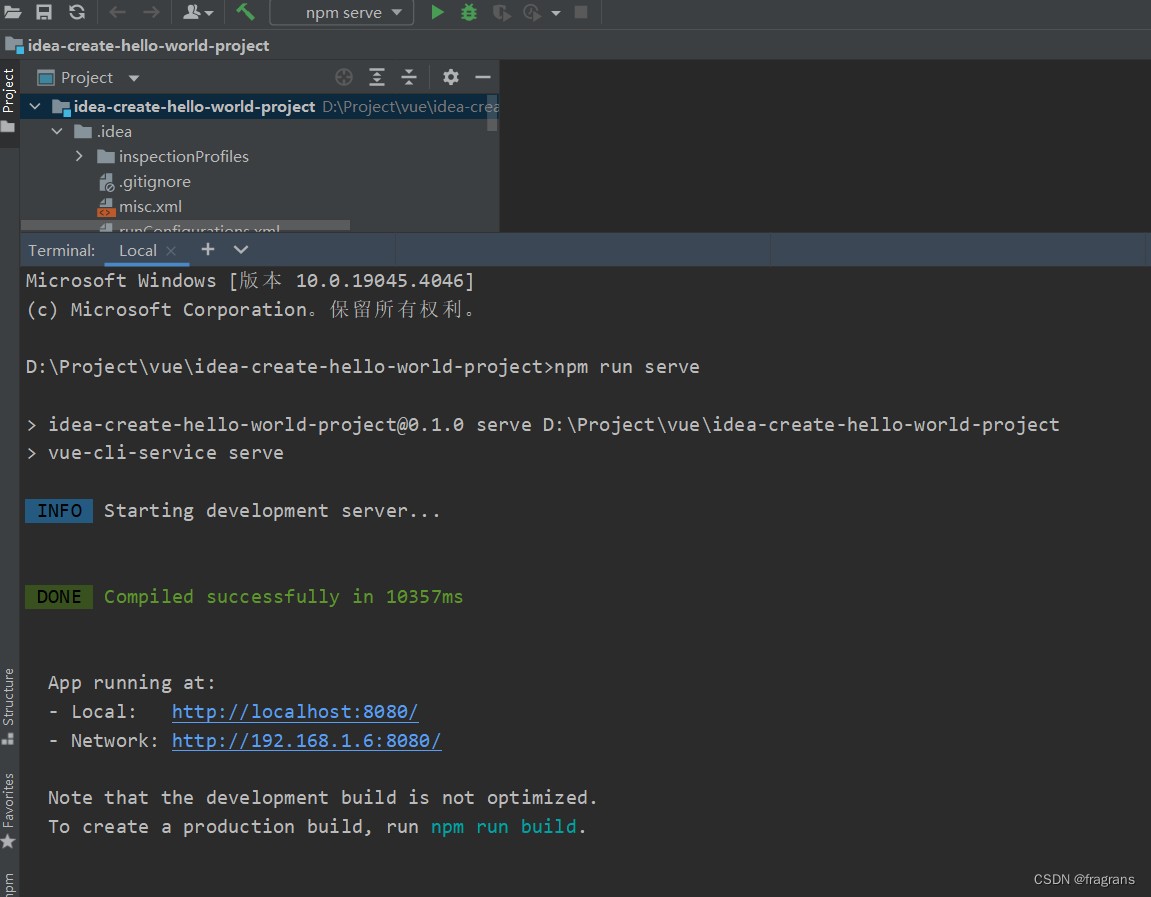The width and height of the screenshot is (1151, 897).
Task: Open terminal sessions dropdown chevron
Action: (x=241, y=249)
